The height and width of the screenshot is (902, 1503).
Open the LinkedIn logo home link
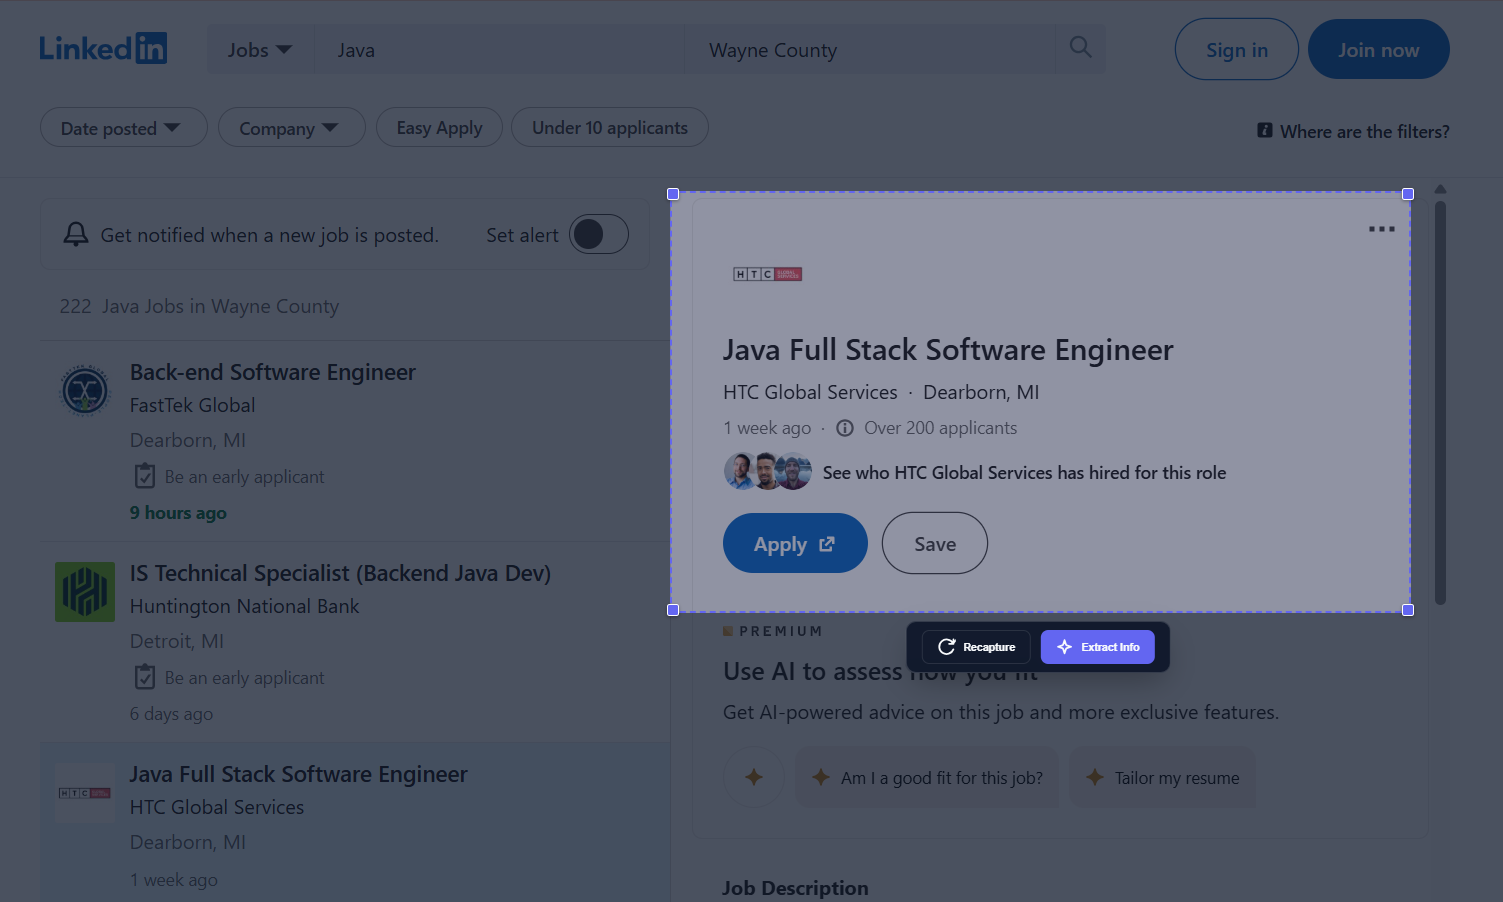(x=103, y=48)
